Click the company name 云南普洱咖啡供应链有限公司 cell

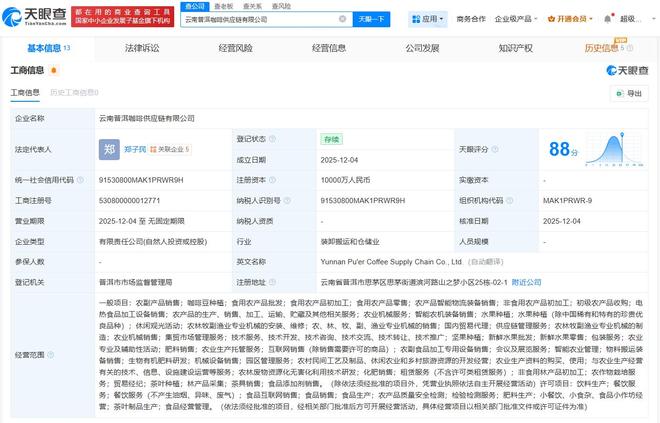(146, 119)
